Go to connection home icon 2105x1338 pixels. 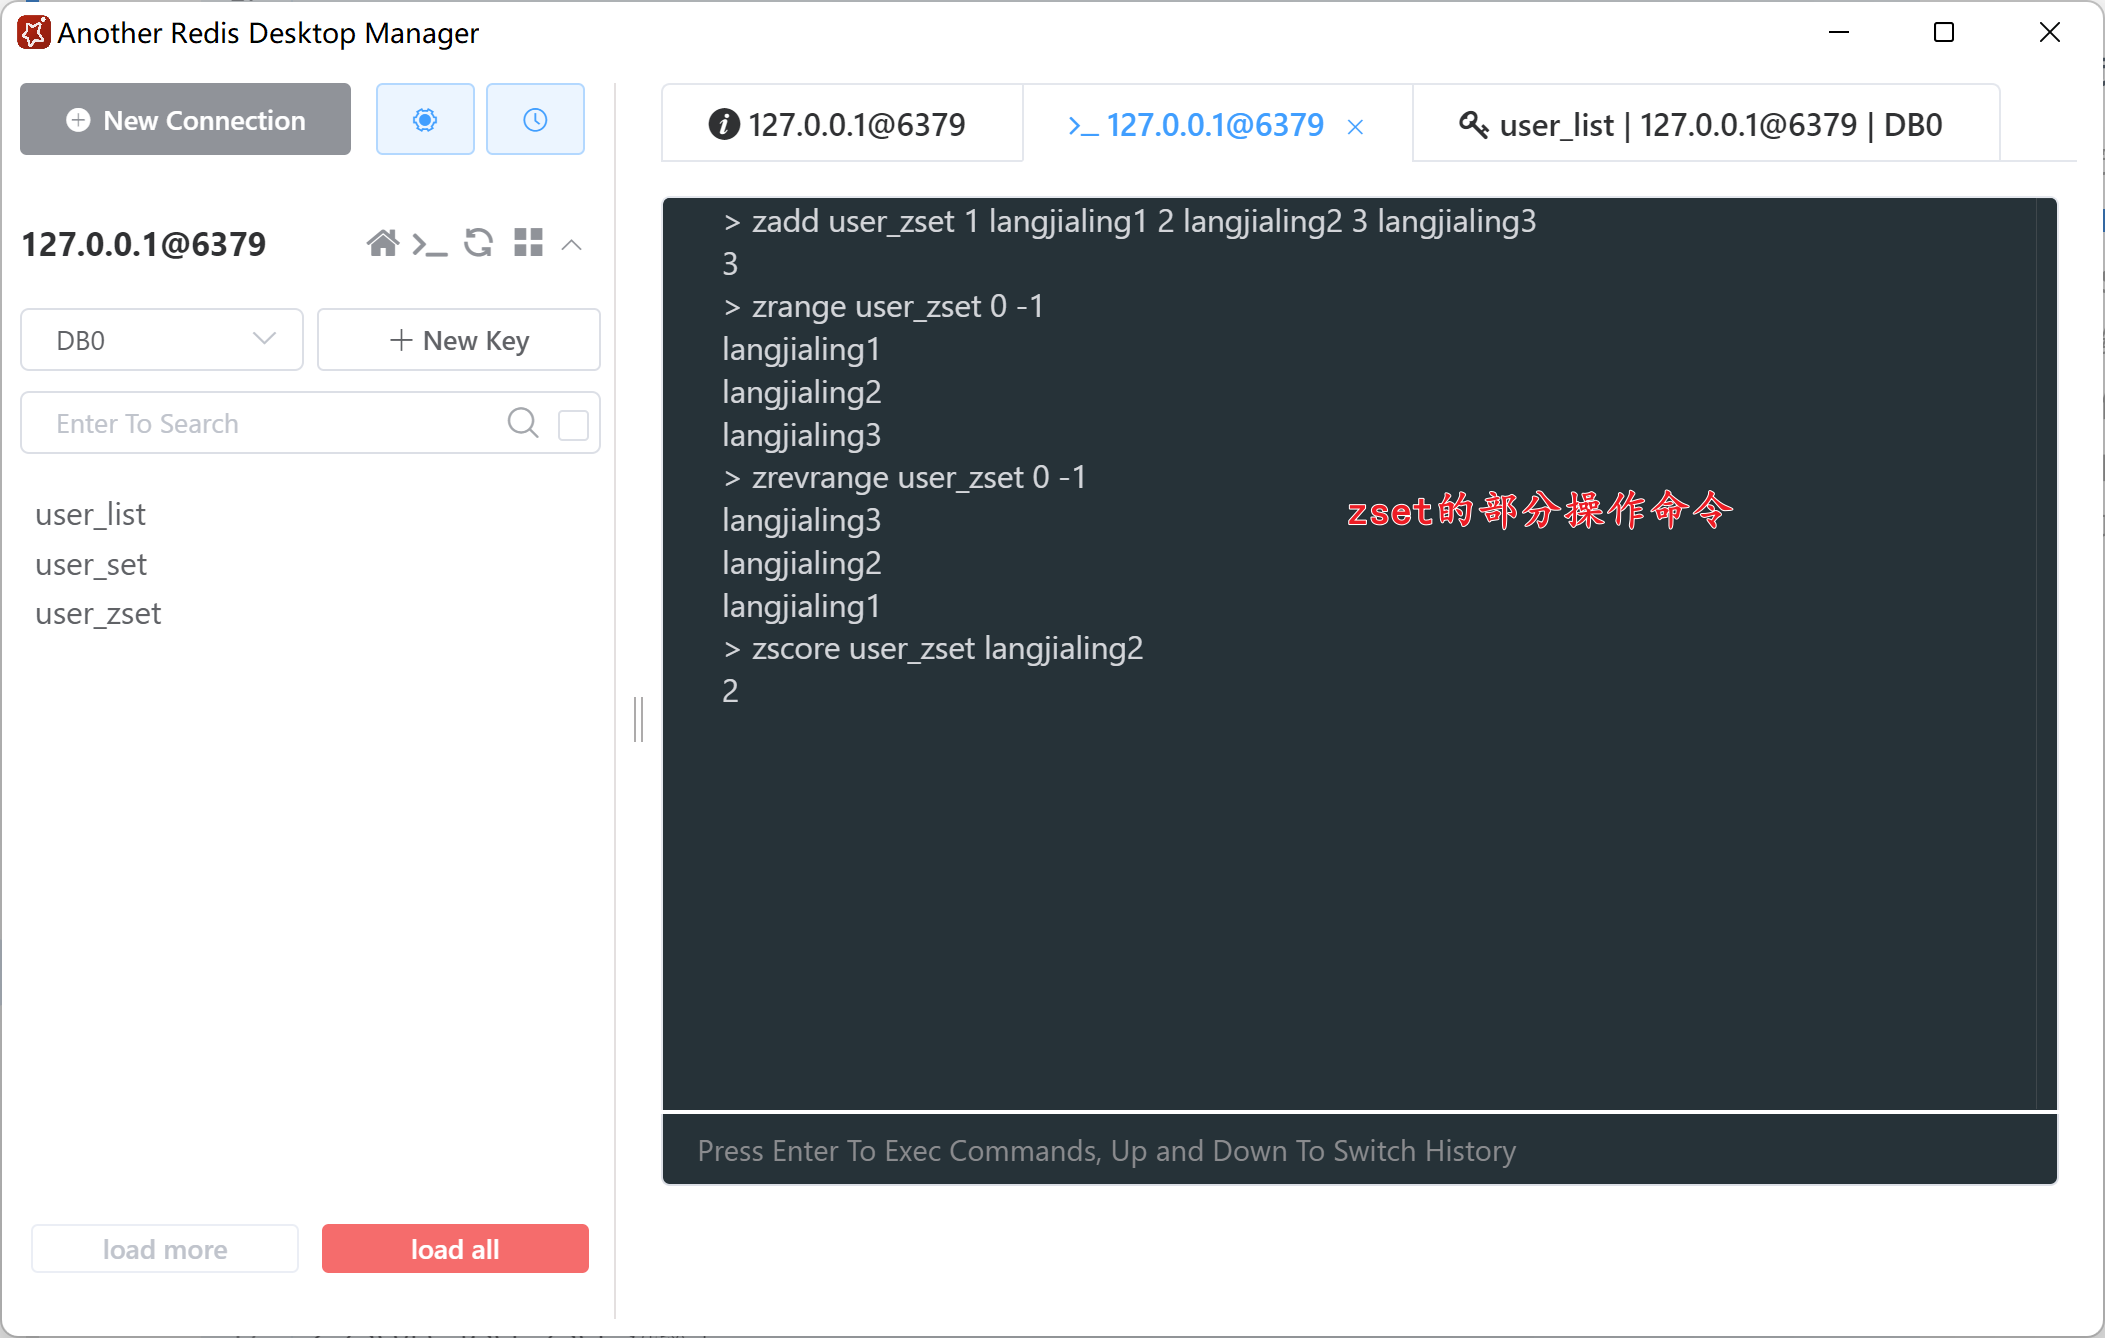pos(383,243)
